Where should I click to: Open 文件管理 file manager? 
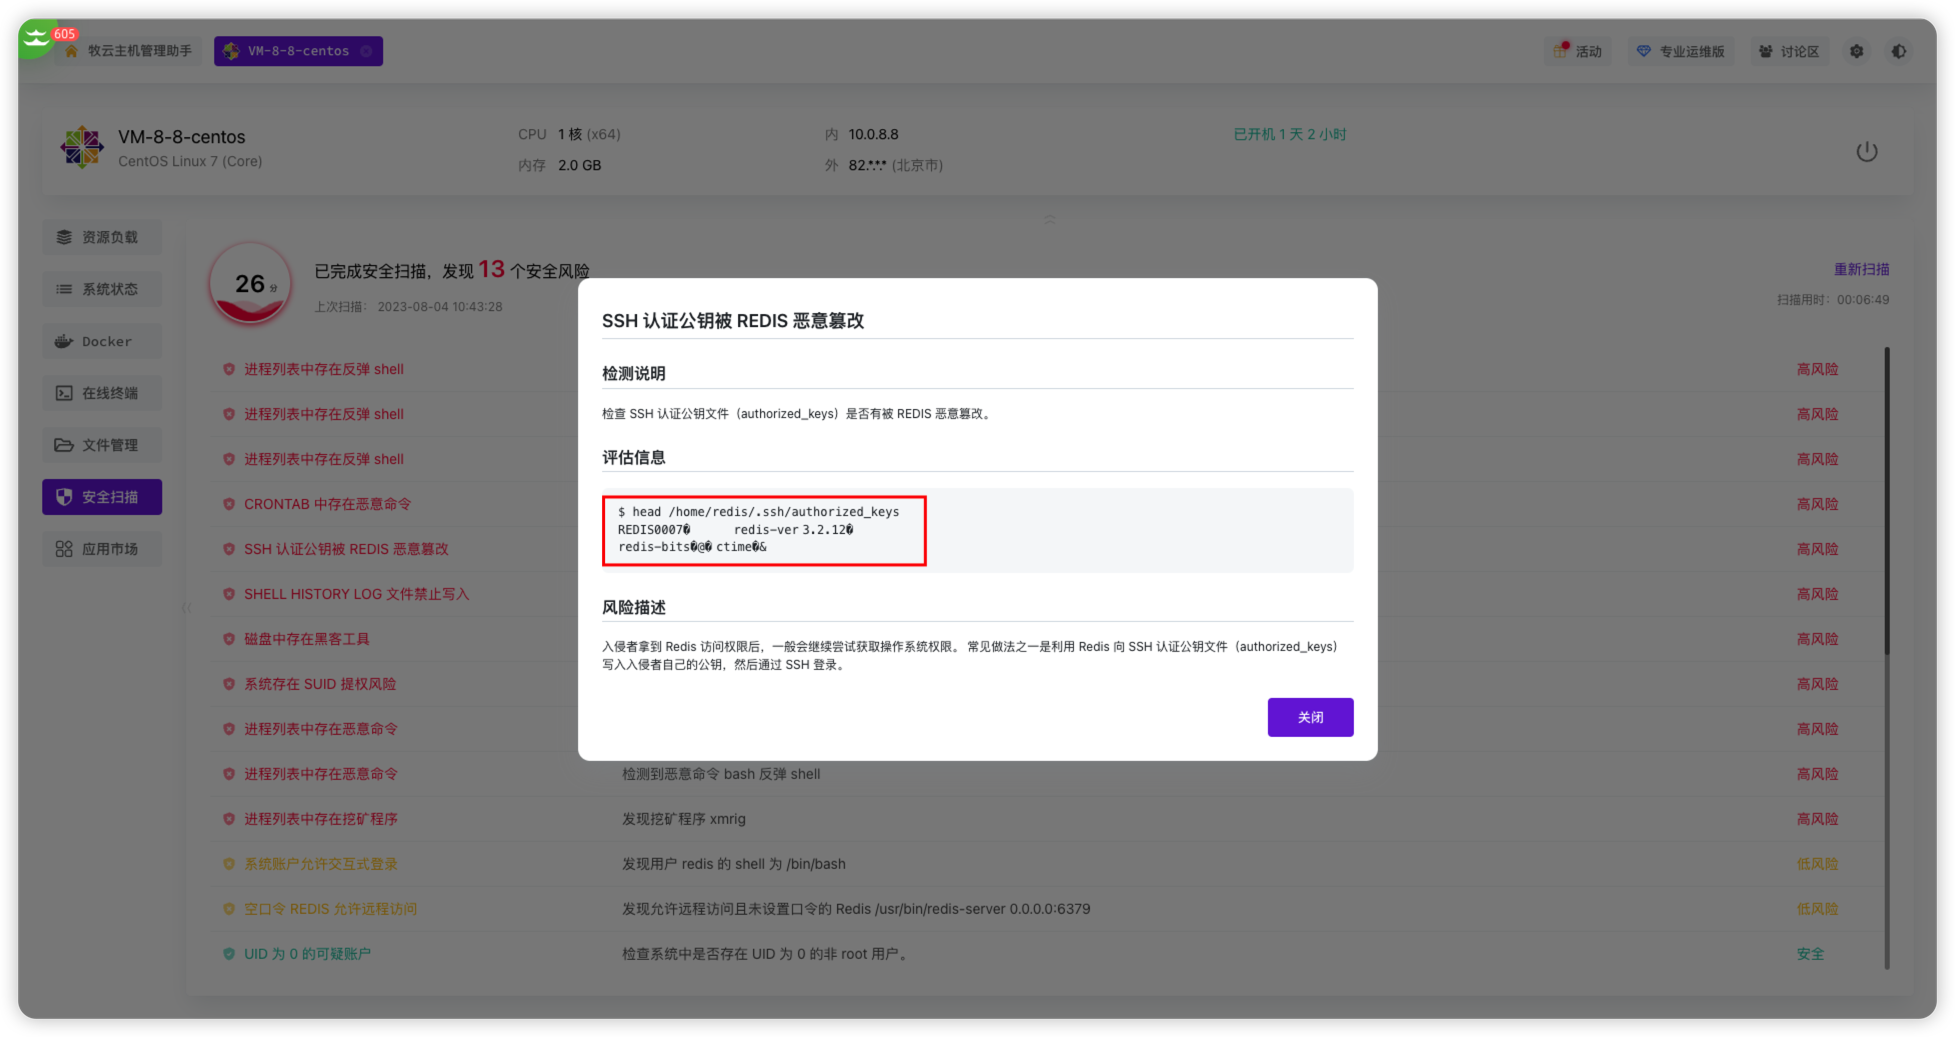coord(101,445)
